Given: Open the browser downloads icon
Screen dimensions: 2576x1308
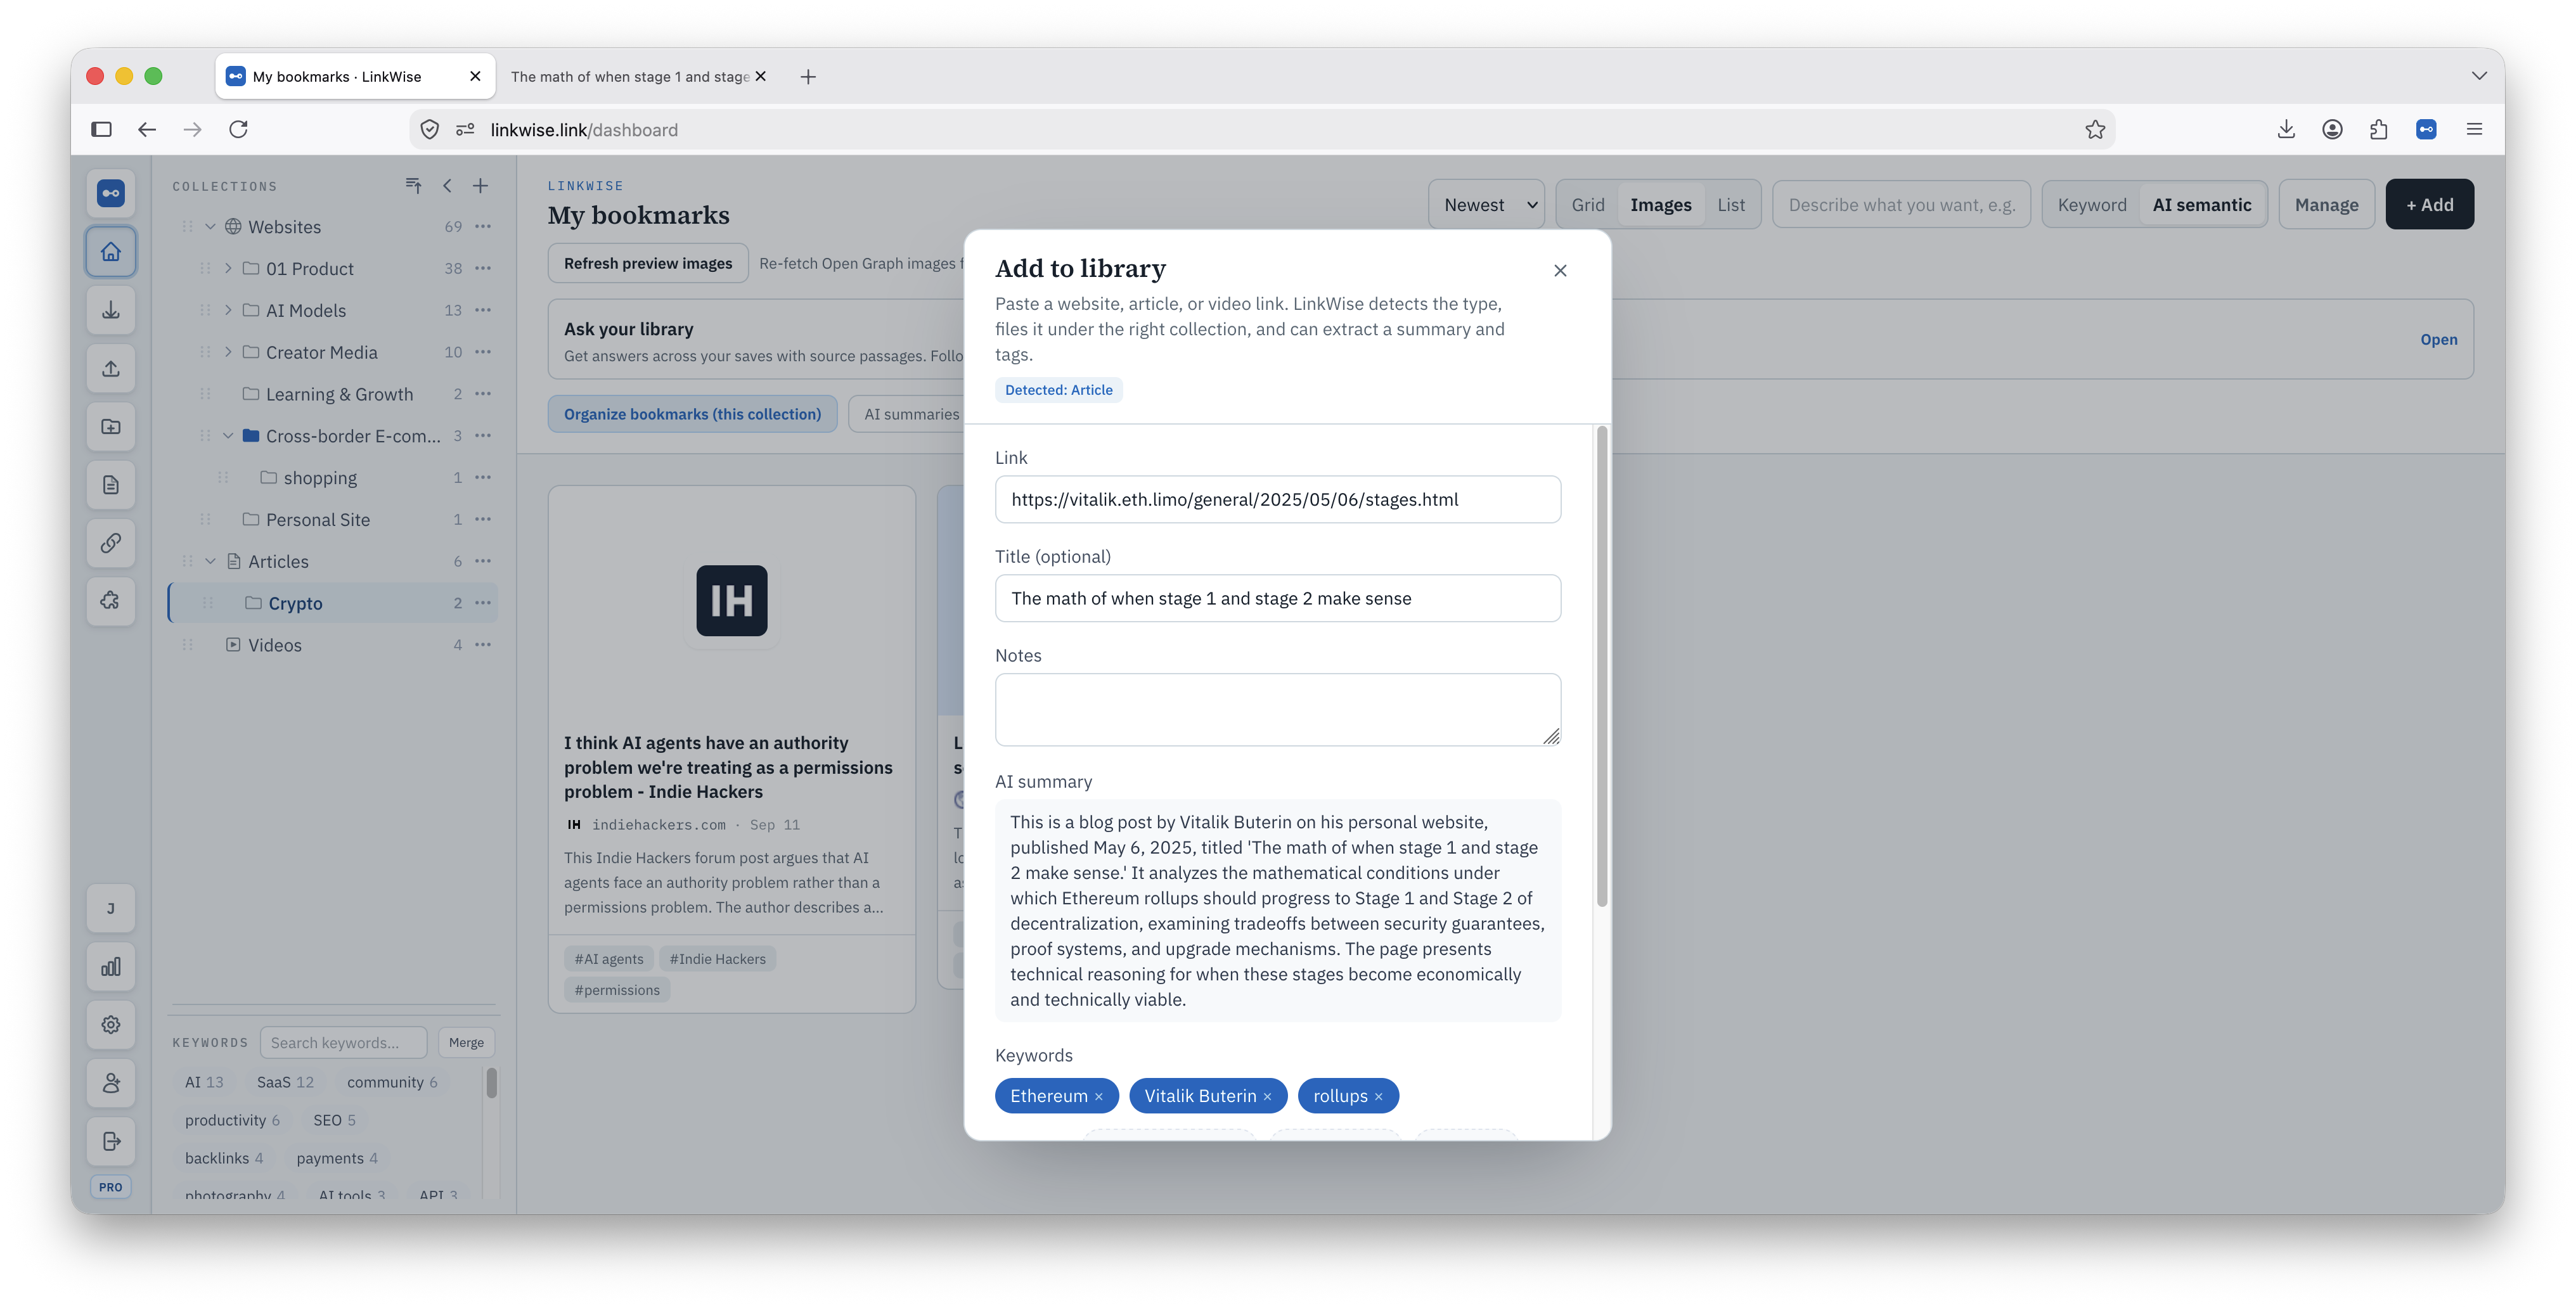Looking at the screenshot, I should click(2286, 130).
